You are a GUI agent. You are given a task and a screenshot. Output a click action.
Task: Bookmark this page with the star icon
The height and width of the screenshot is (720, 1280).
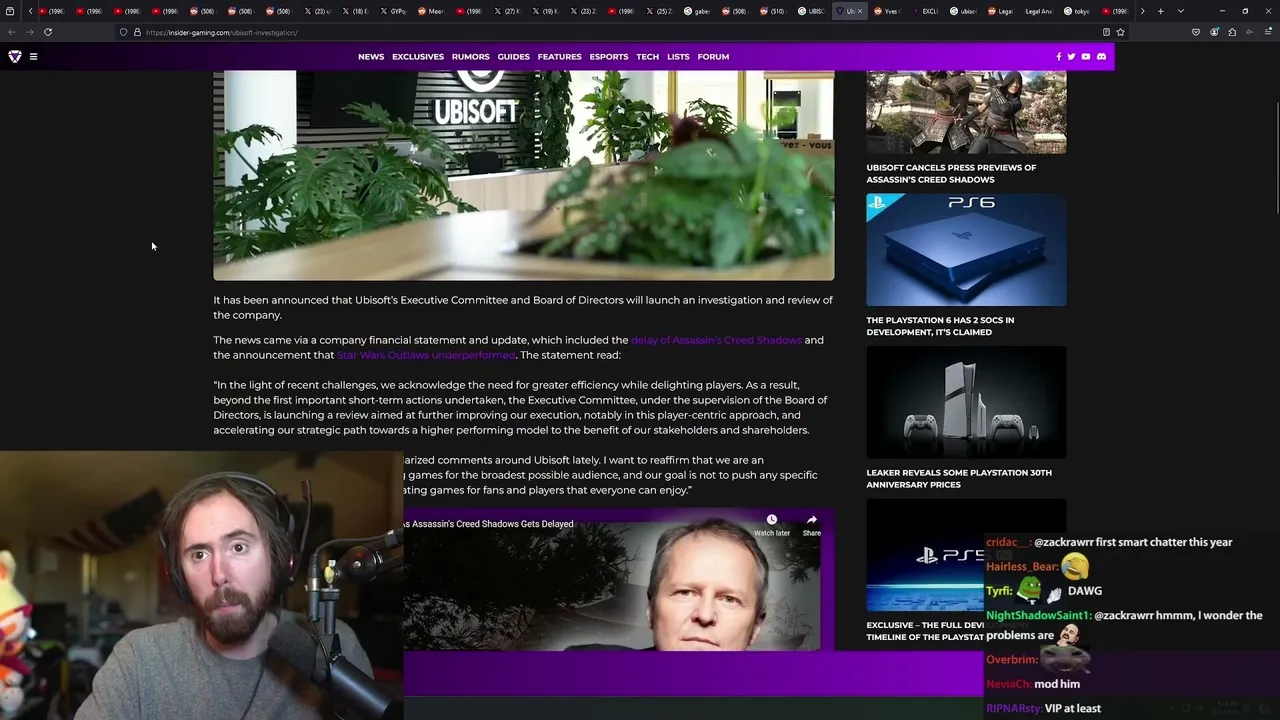point(1120,32)
